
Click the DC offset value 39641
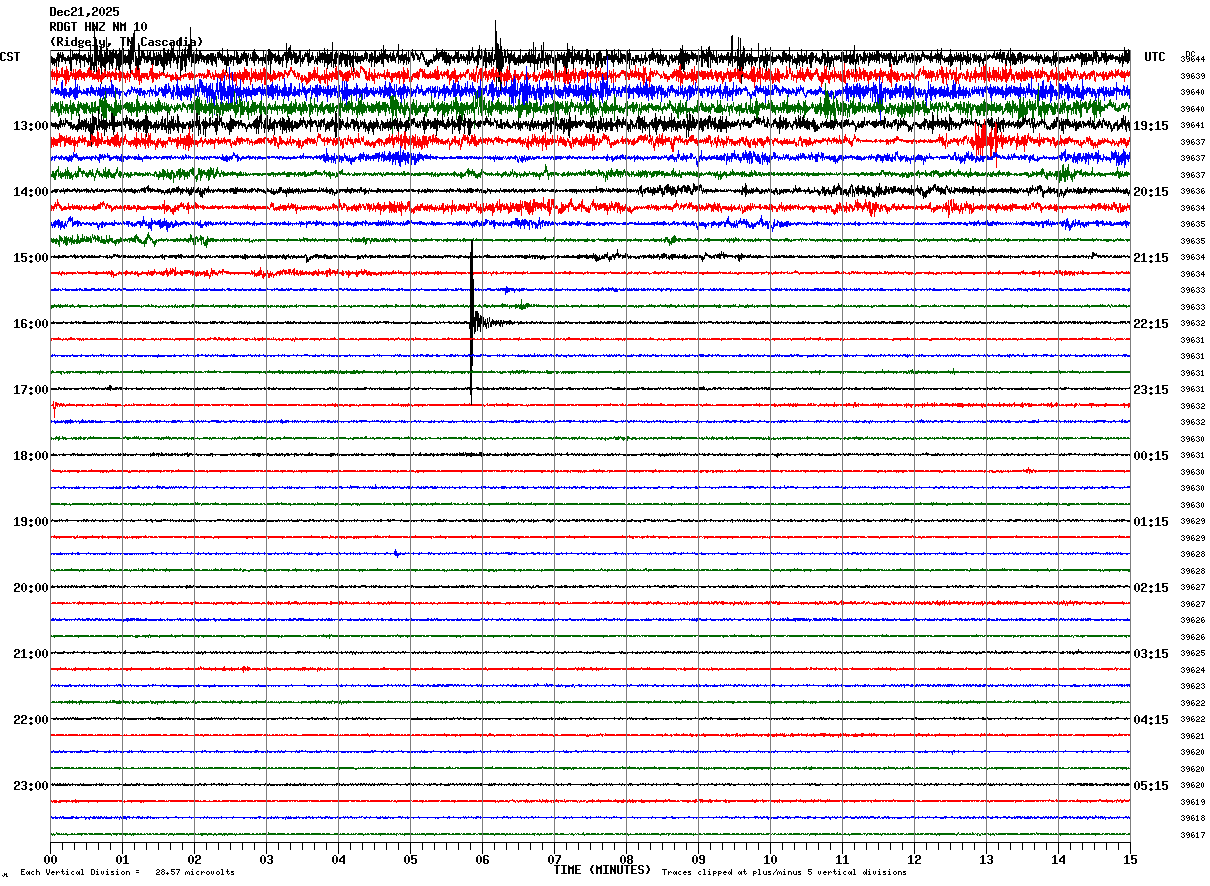pyautogui.click(x=1192, y=125)
